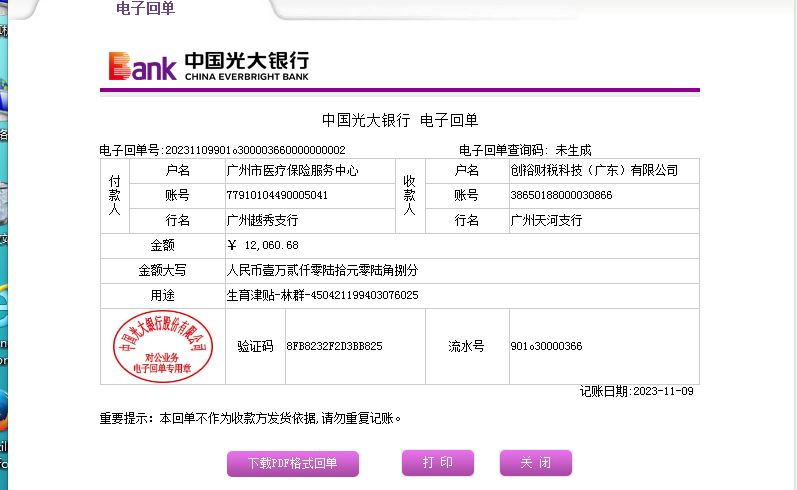The height and width of the screenshot is (490, 797).
Task: Select the 电子回单 tab
Action: coord(145,9)
